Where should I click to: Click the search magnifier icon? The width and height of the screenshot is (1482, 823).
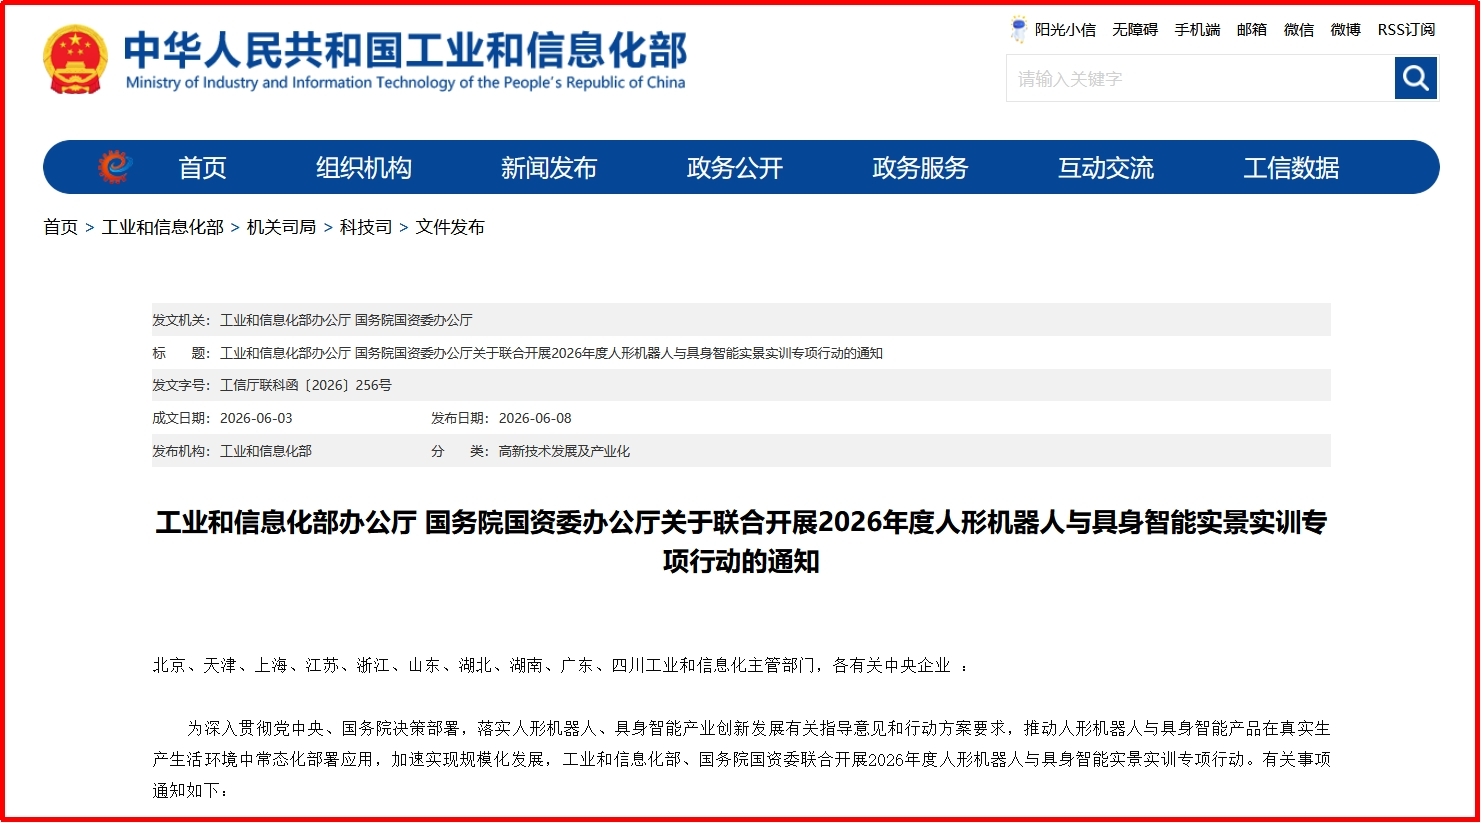coord(1415,78)
